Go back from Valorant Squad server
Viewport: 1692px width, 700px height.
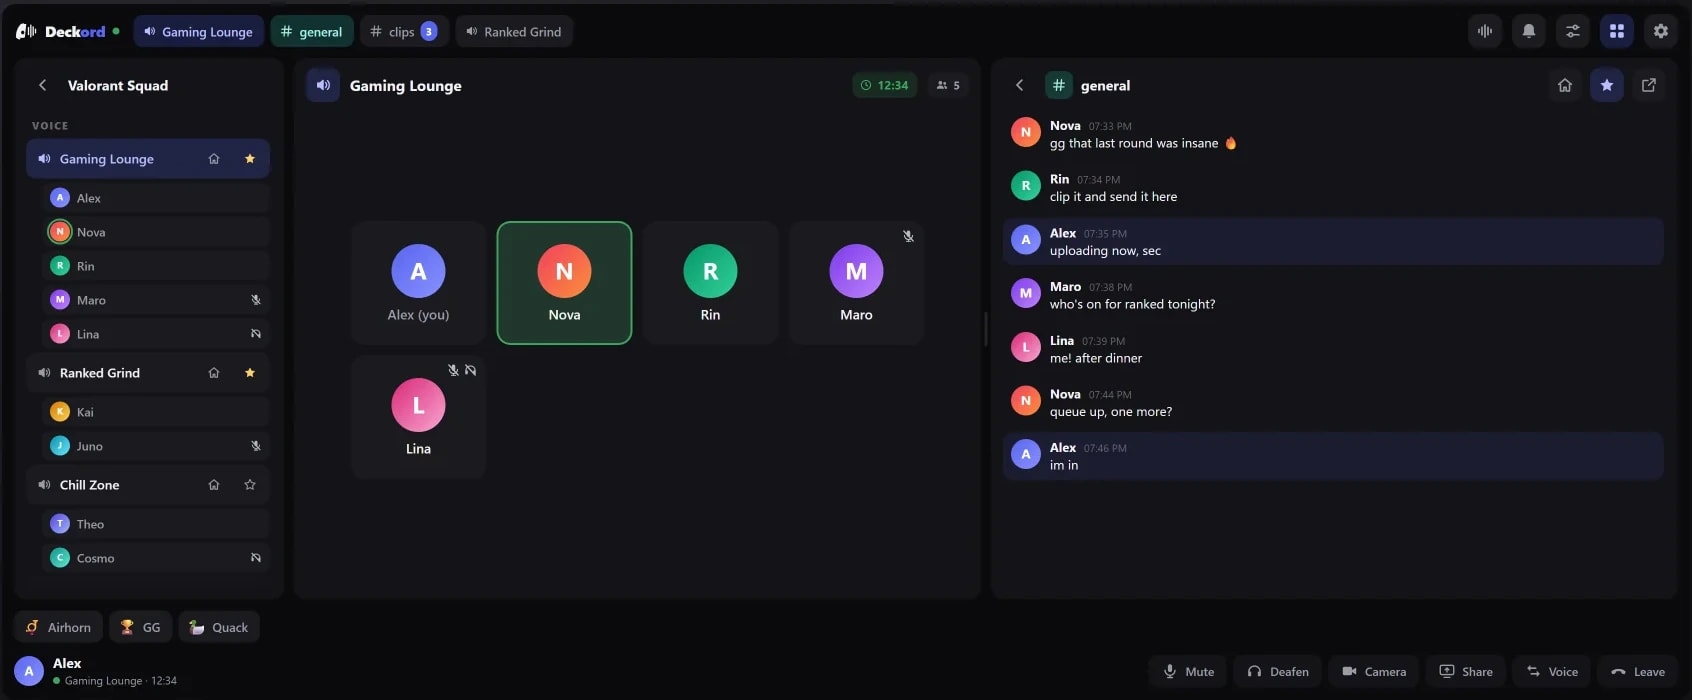tap(42, 85)
